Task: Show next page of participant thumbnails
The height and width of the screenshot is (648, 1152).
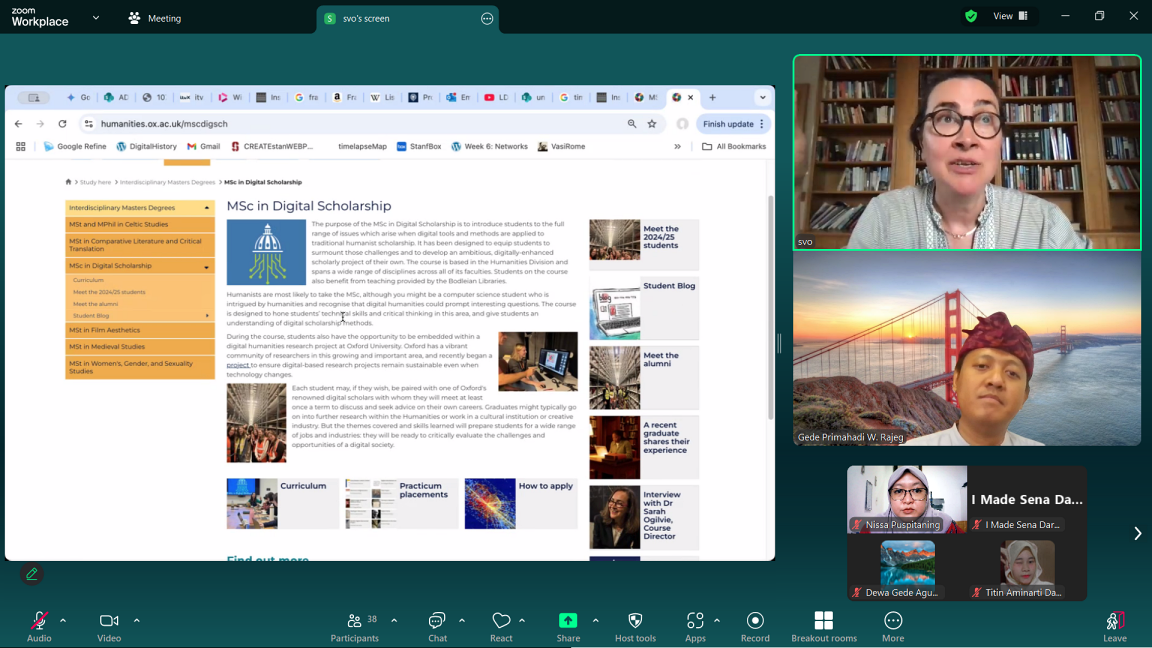Action: coord(1137,533)
